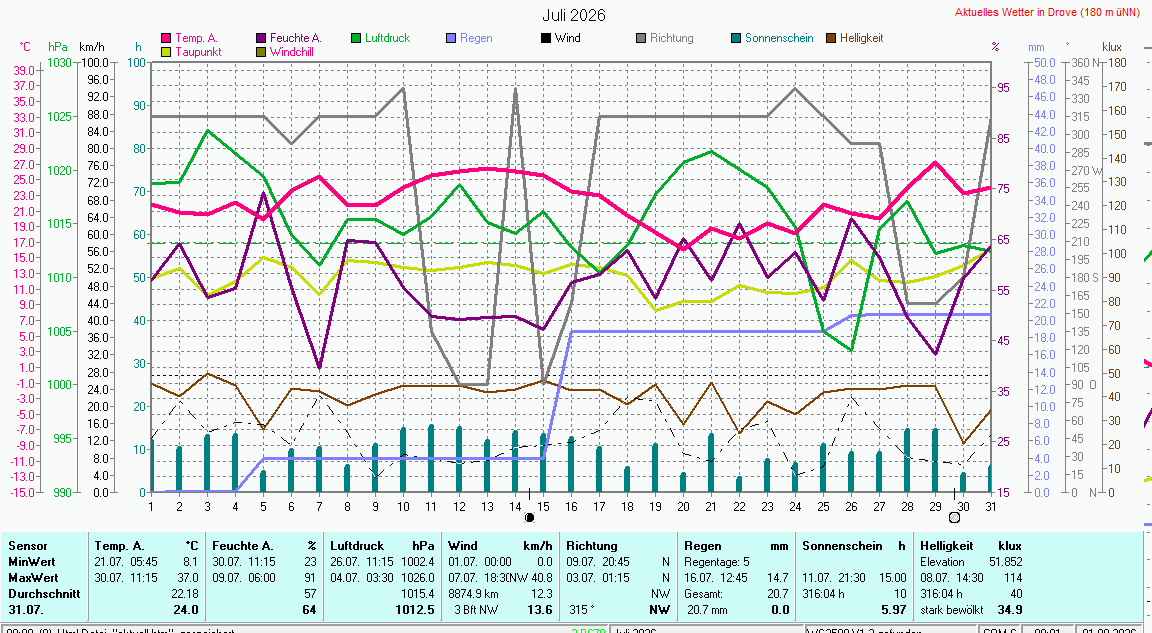Click day '31' on the x-axis
The width and height of the screenshot is (1152, 633).
click(990, 507)
